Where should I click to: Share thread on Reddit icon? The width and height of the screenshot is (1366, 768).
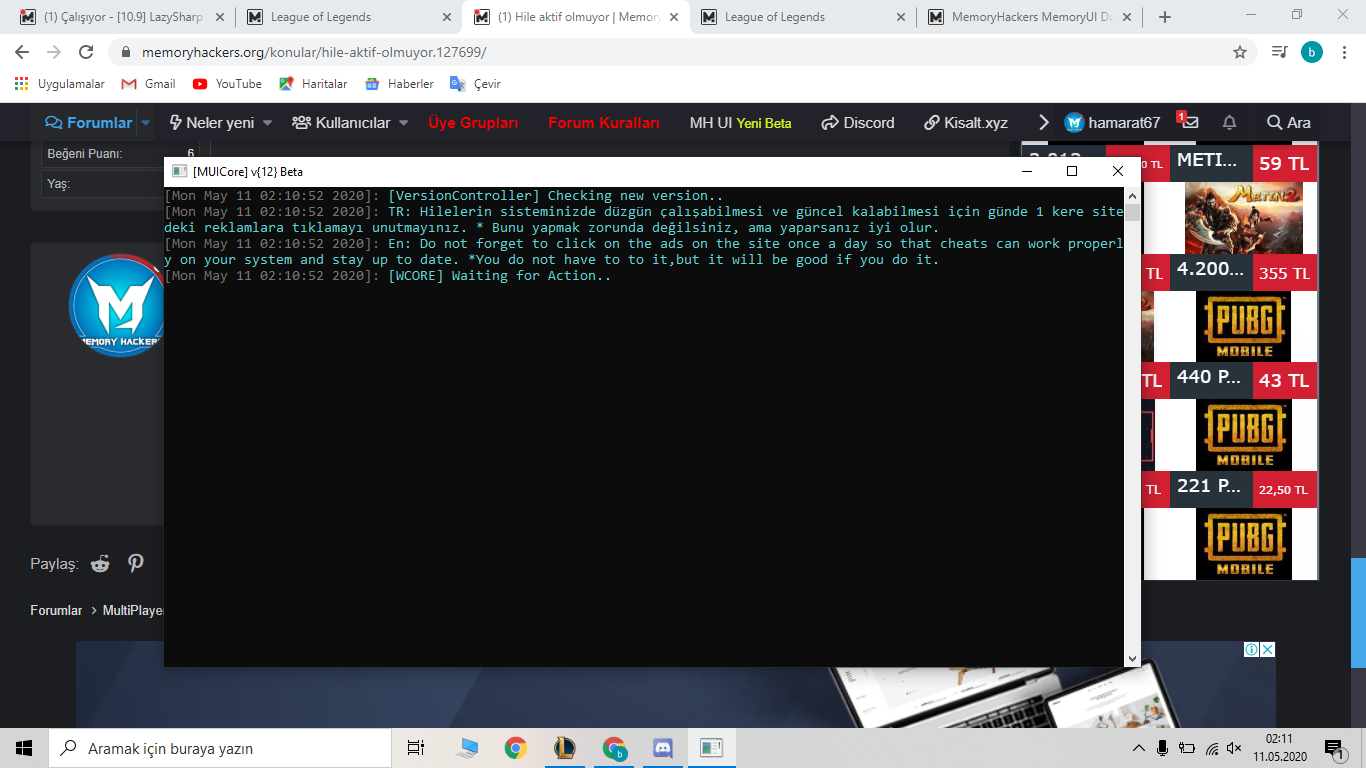click(100, 563)
